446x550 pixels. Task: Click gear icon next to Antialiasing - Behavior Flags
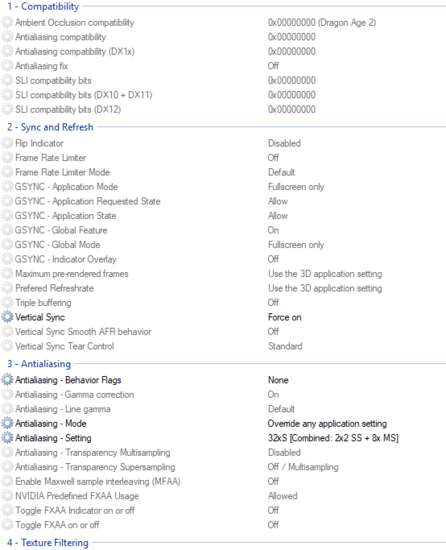click(7, 380)
